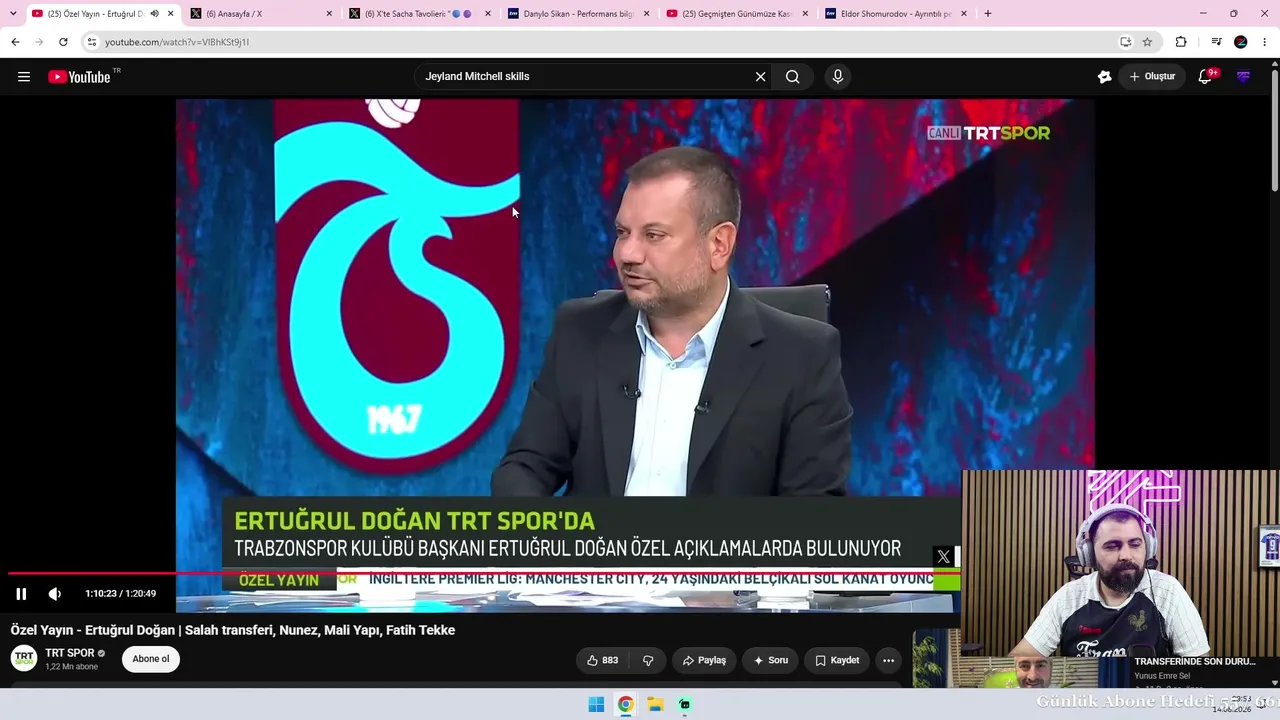Click the install/cast icon in address bar
This screenshot has height=720, width=1280.
pos(1126,42)
